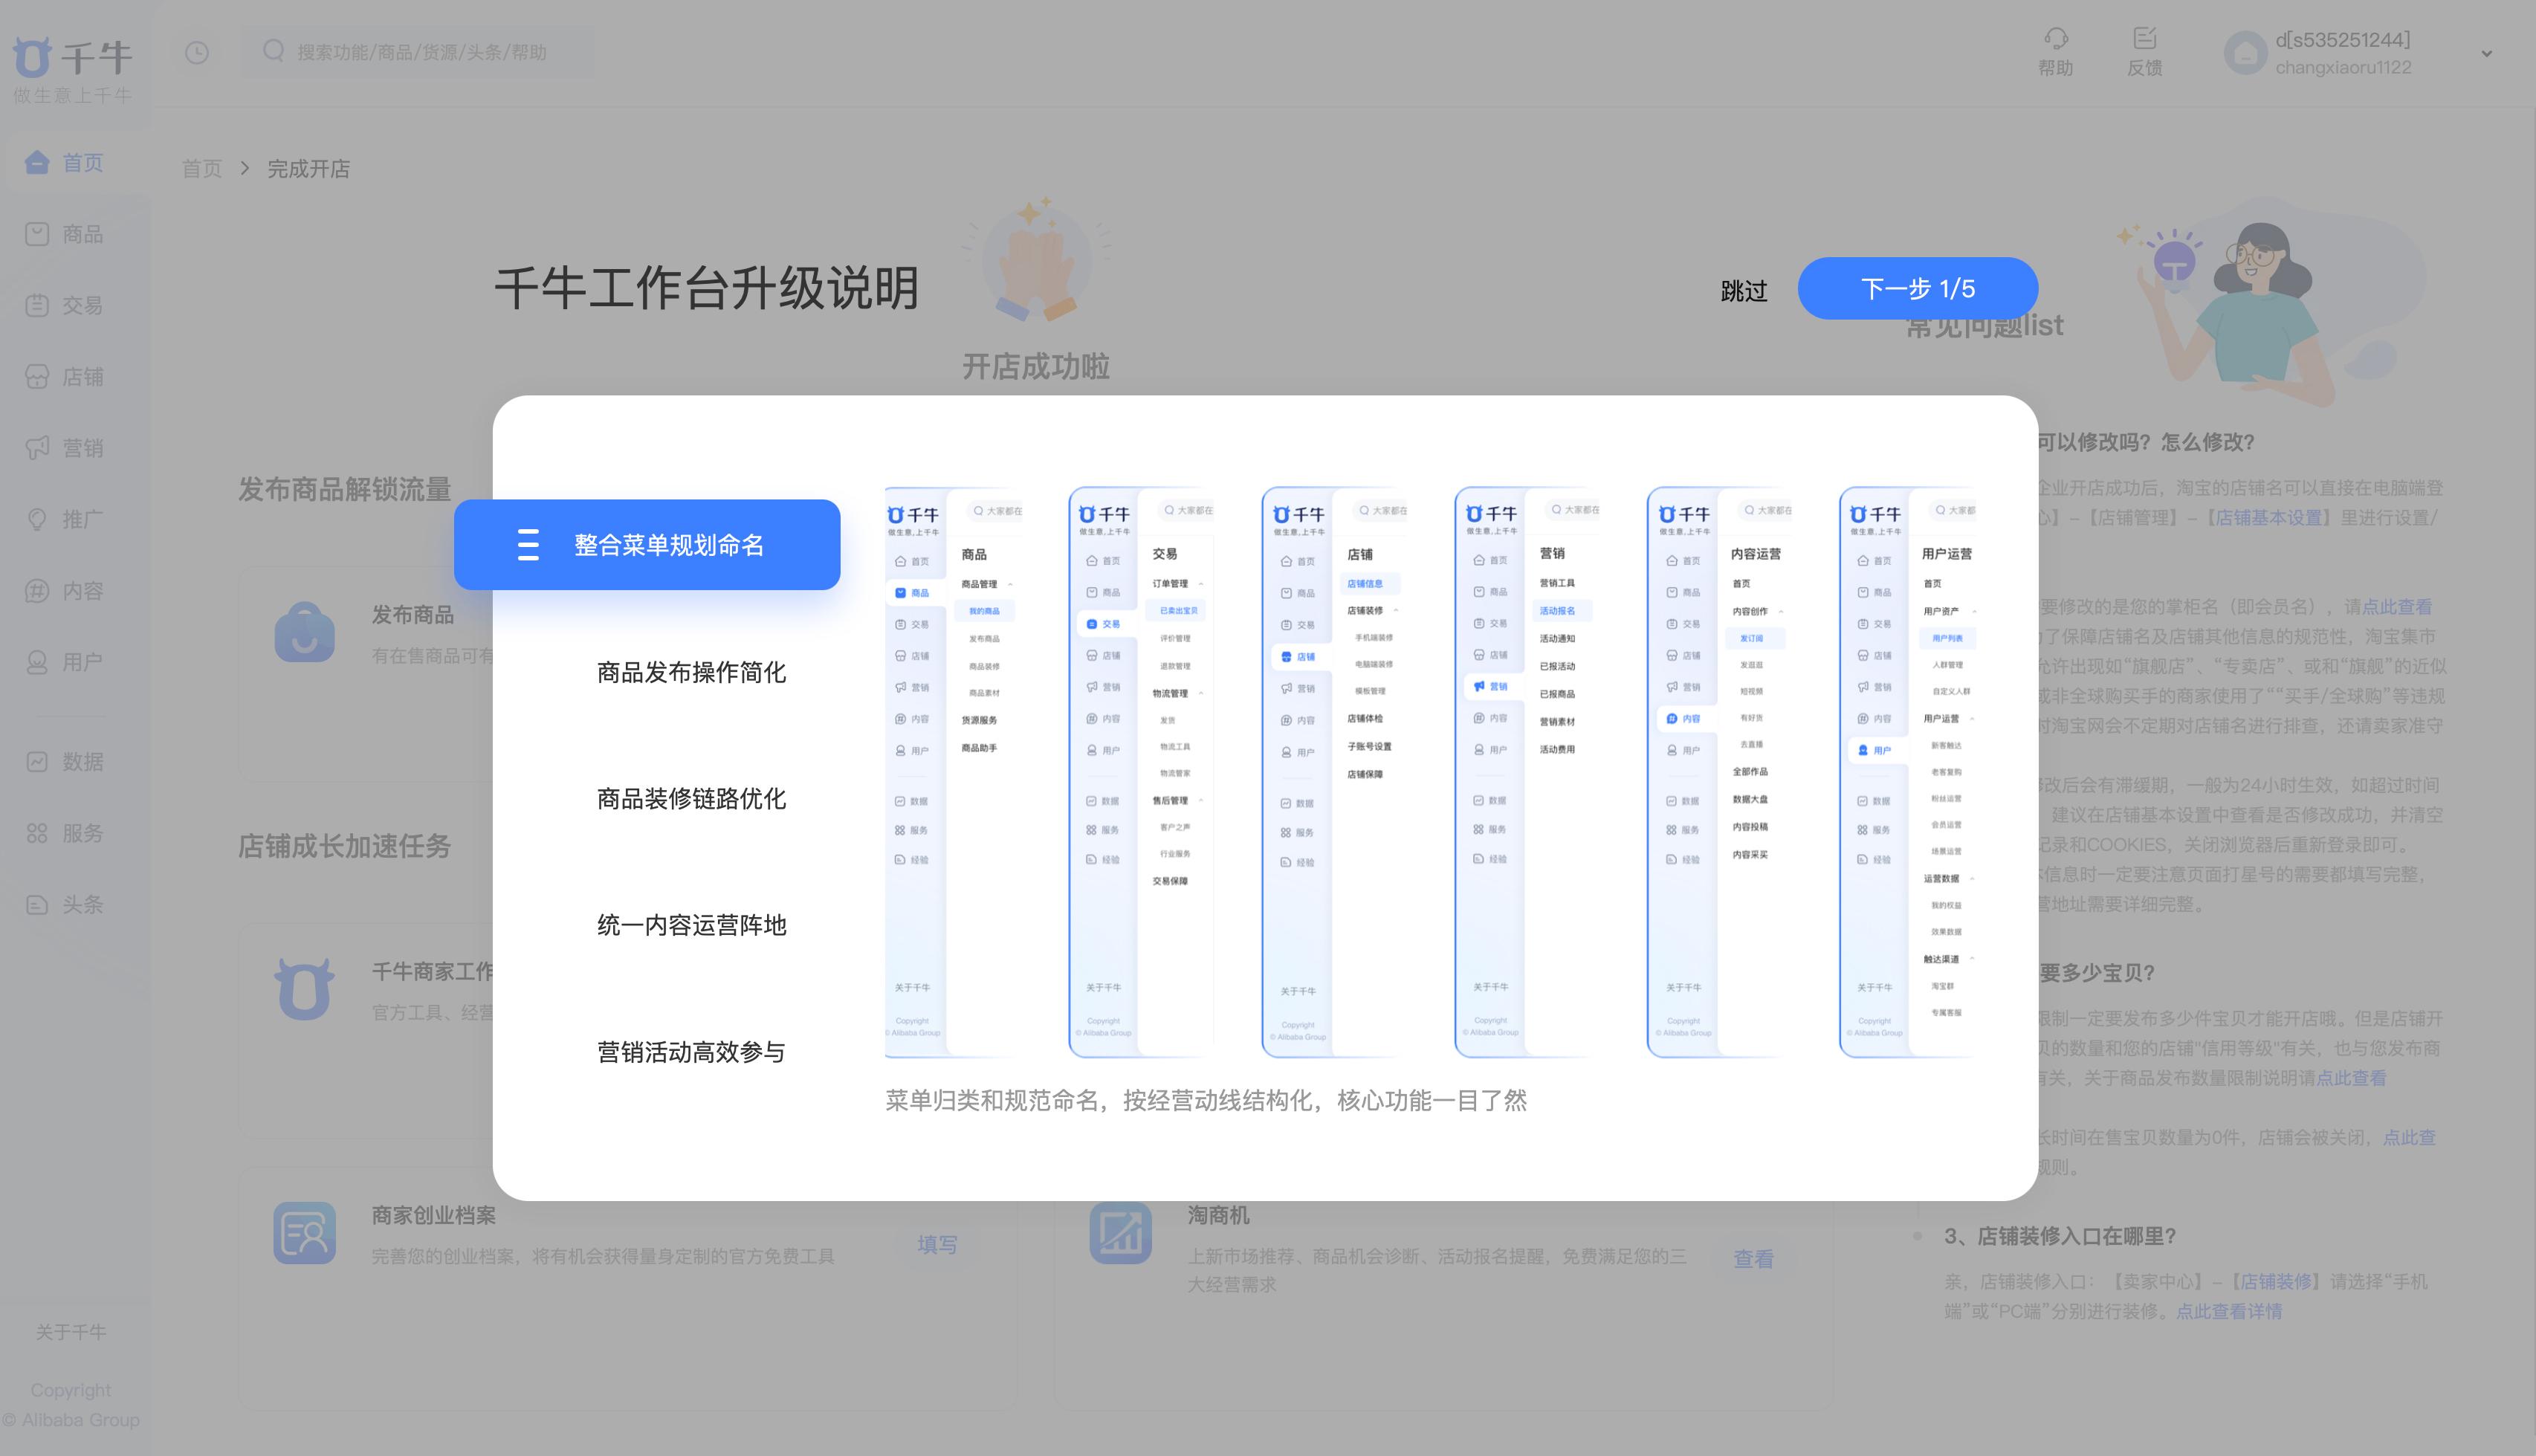
Task: Expand the account dropdown arrow
Action: point(2486,54)
